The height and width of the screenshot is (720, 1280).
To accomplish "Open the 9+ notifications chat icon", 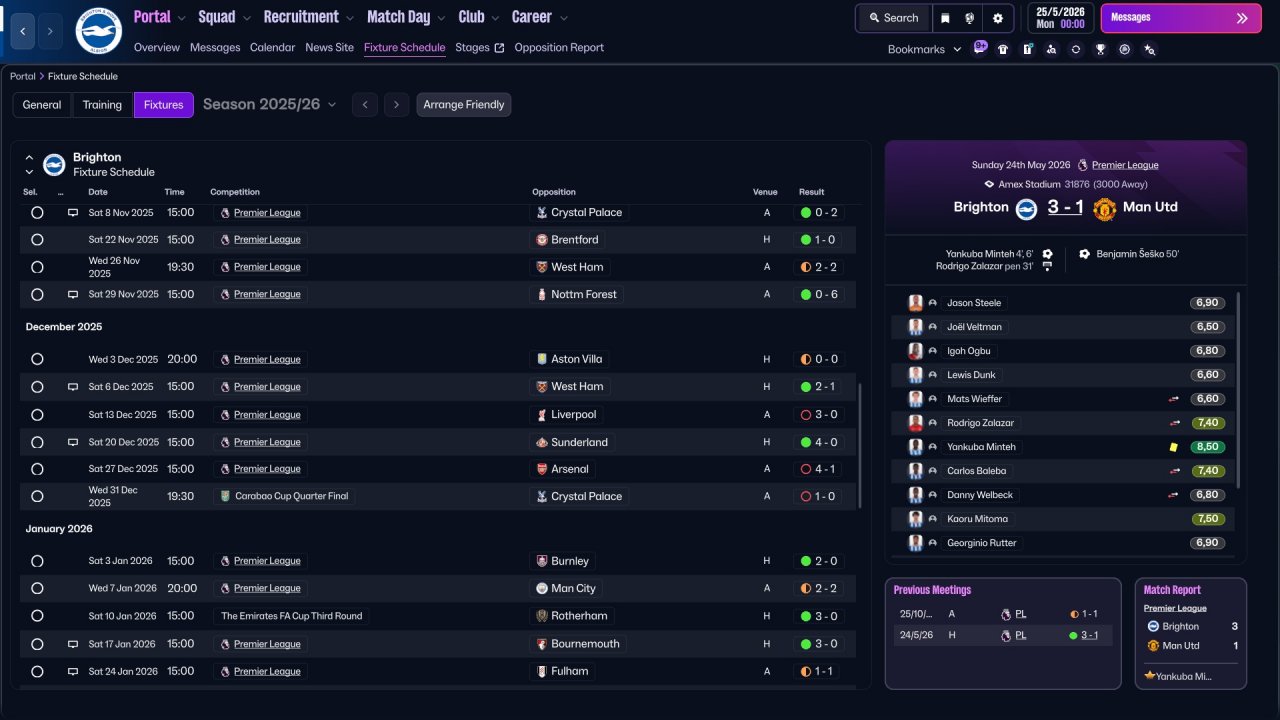I will pyautogui.click(x=980, y=47).
